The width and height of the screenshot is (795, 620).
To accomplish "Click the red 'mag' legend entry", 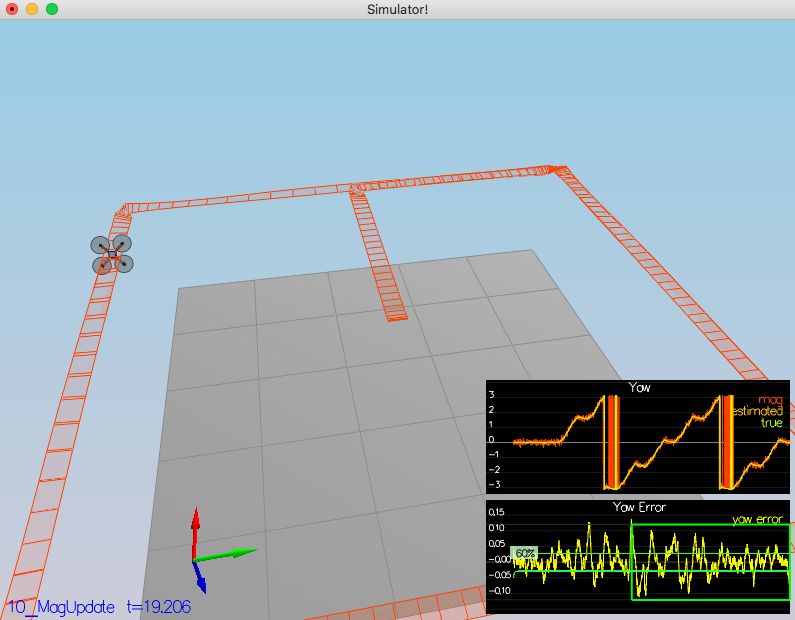I will 770,400.
